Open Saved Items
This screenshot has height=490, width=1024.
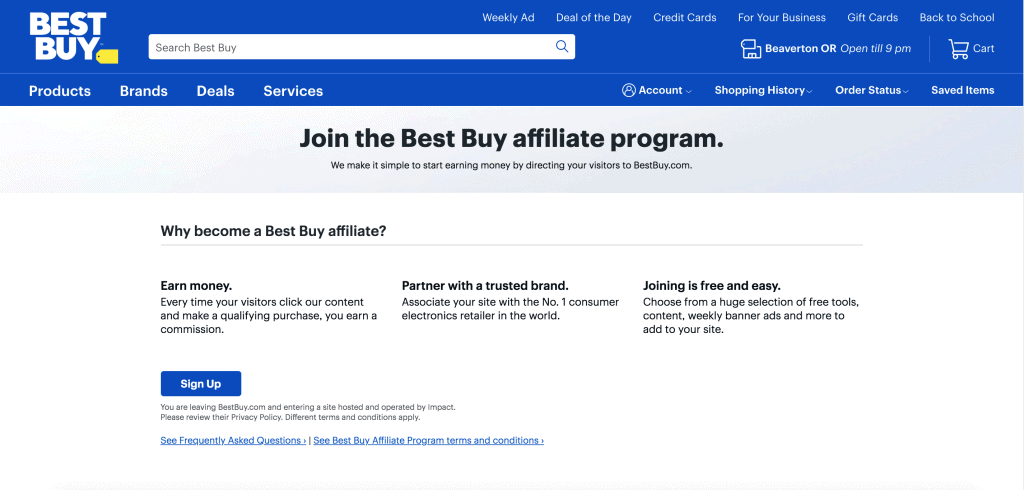(x=963, y=90)
